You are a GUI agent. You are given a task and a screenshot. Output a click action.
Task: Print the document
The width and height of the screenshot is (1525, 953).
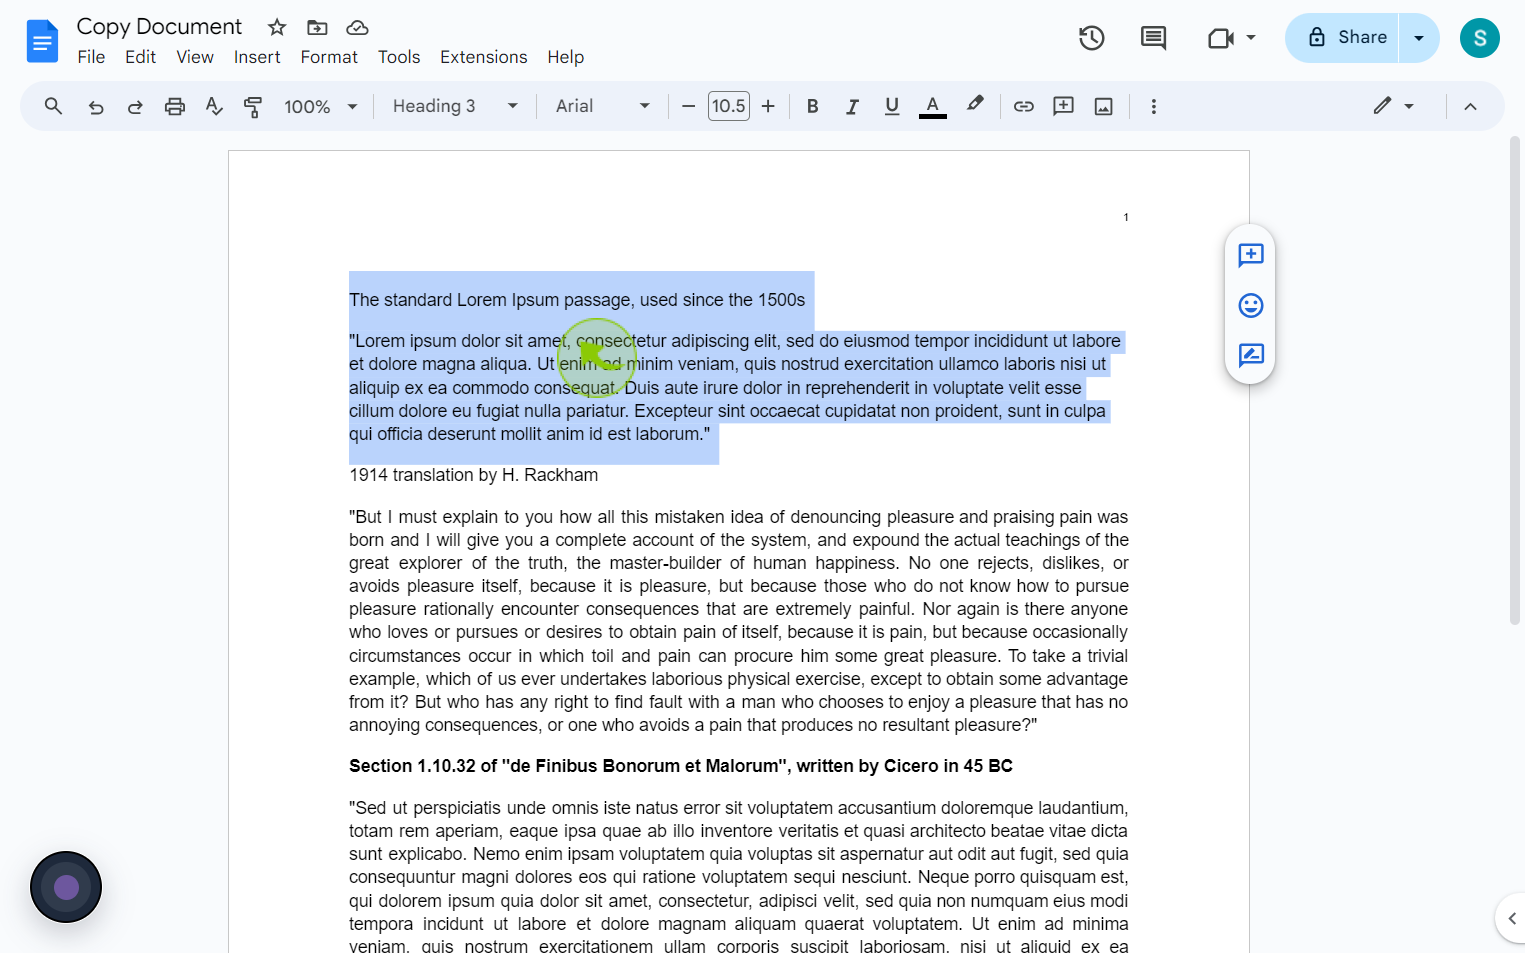tap(175, 106)
